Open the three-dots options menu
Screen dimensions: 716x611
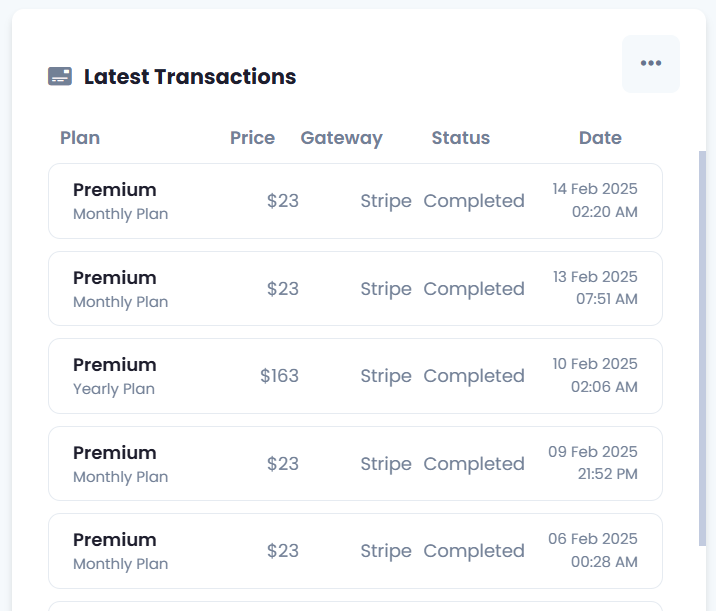click(651, 64)
